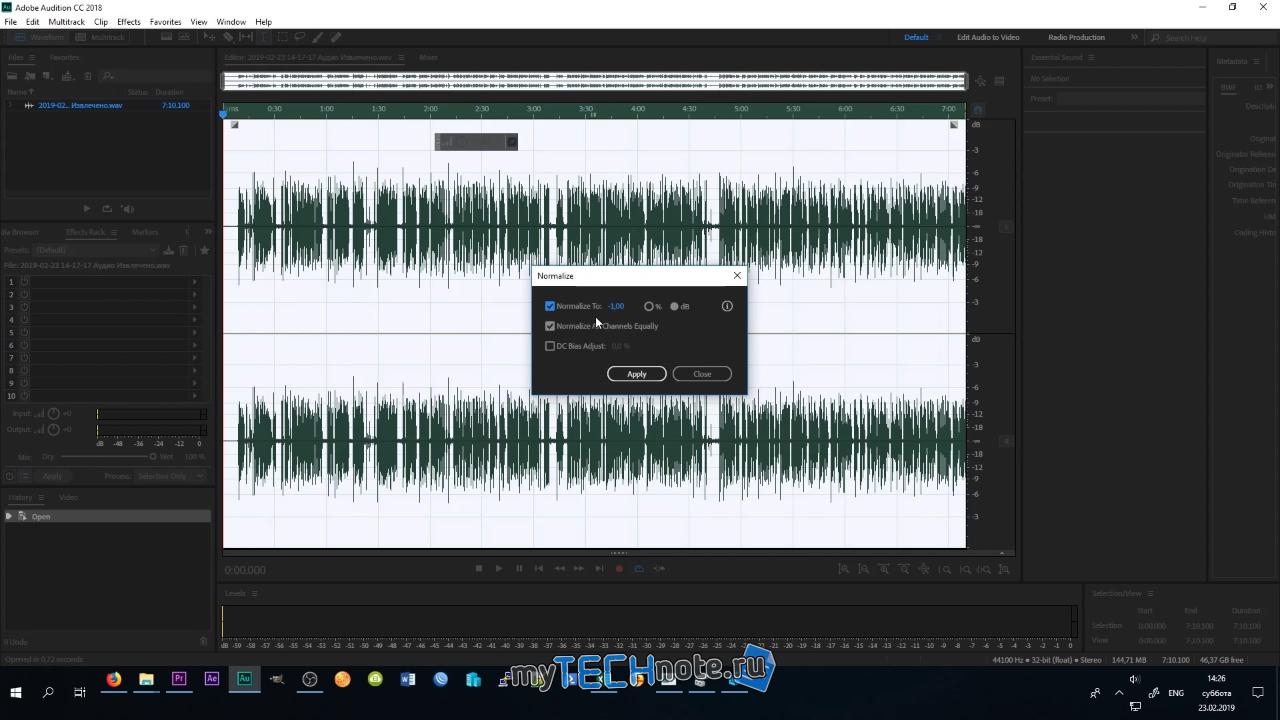This screenshot has width=1280, height=720.
Task: Click the Pause transport button
Action: pos(519,568)
